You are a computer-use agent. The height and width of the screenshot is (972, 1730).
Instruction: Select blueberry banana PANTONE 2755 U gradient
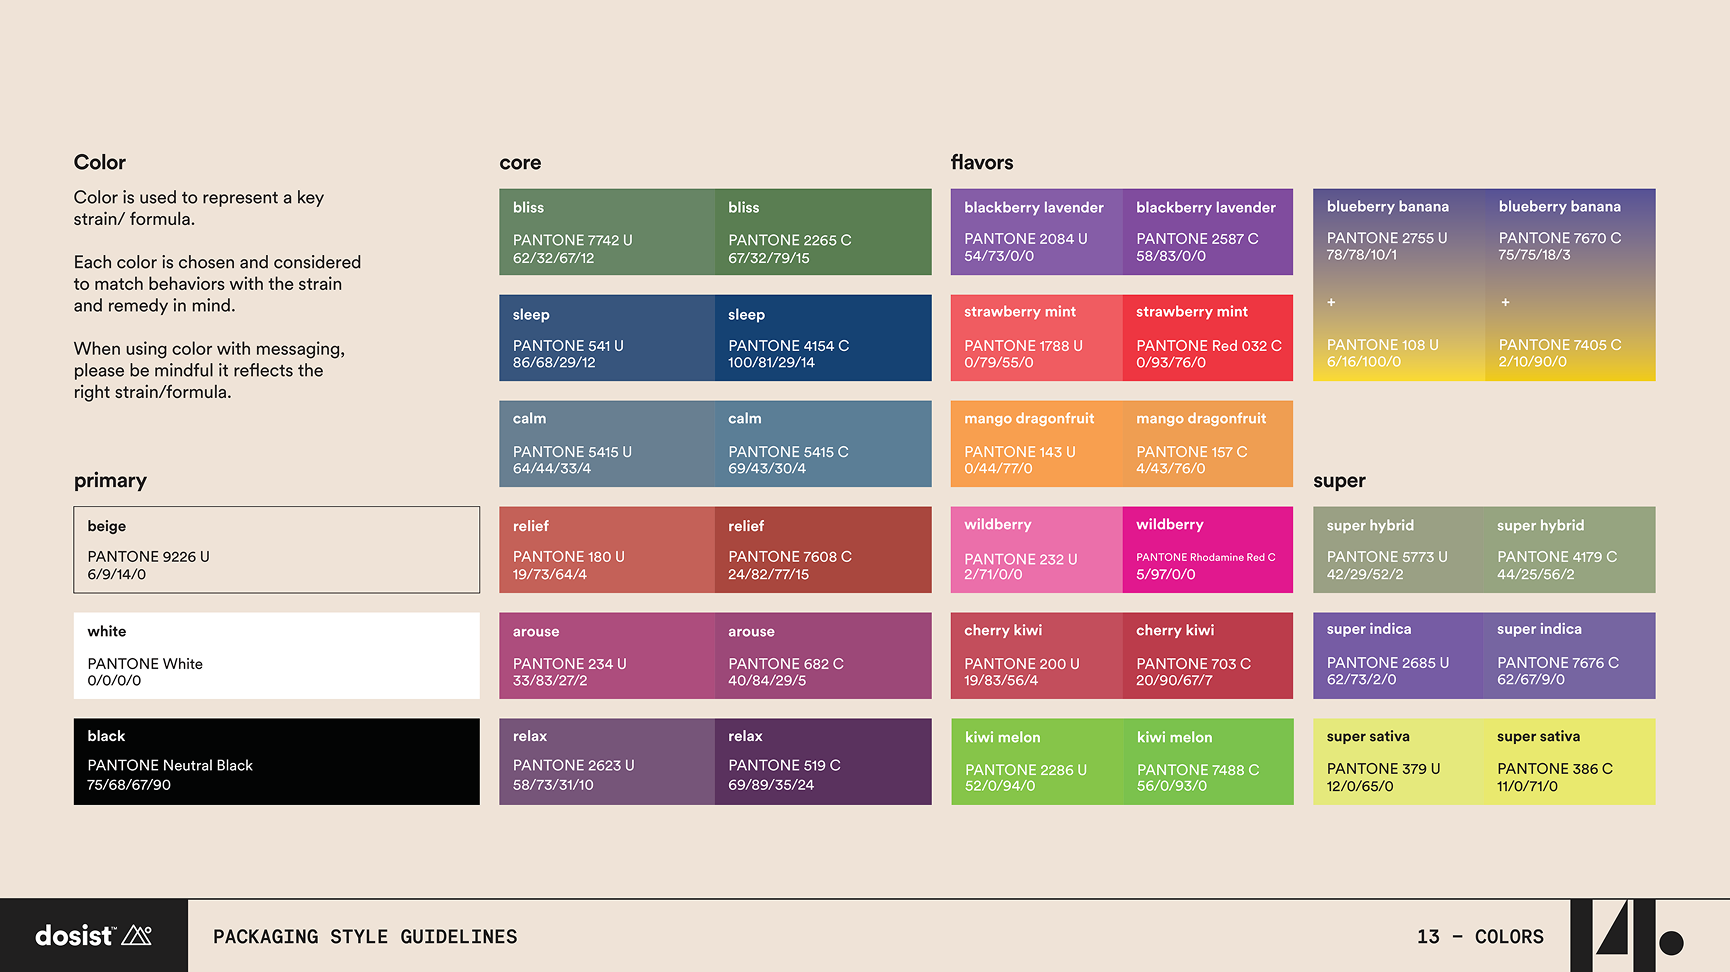1399,285
